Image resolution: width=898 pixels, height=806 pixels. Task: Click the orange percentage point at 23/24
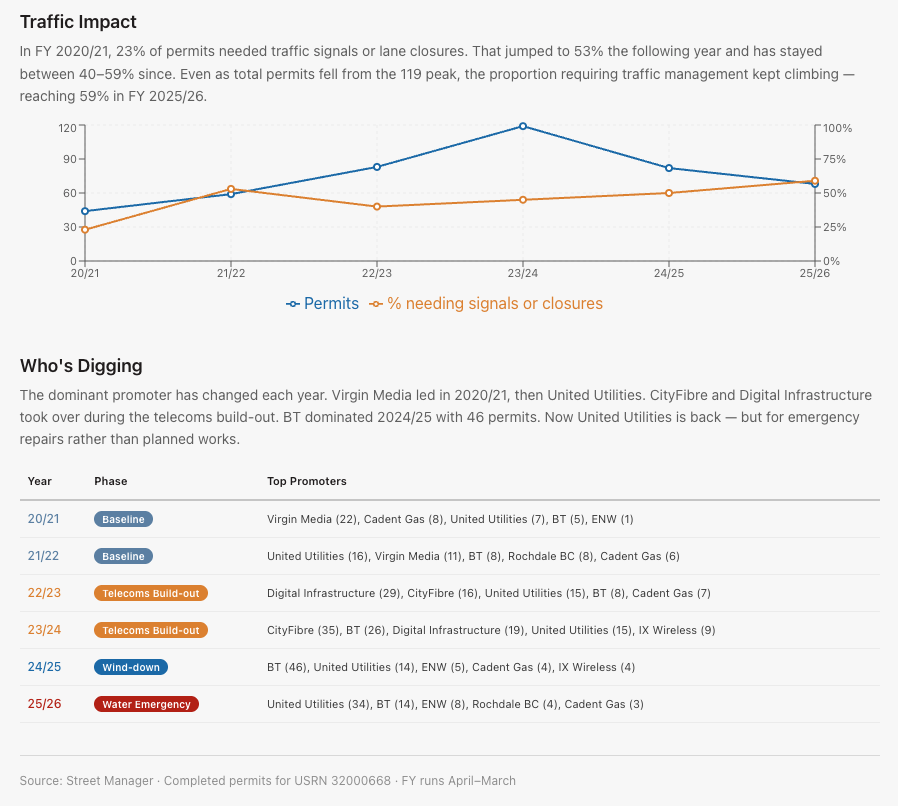(523, 200)
